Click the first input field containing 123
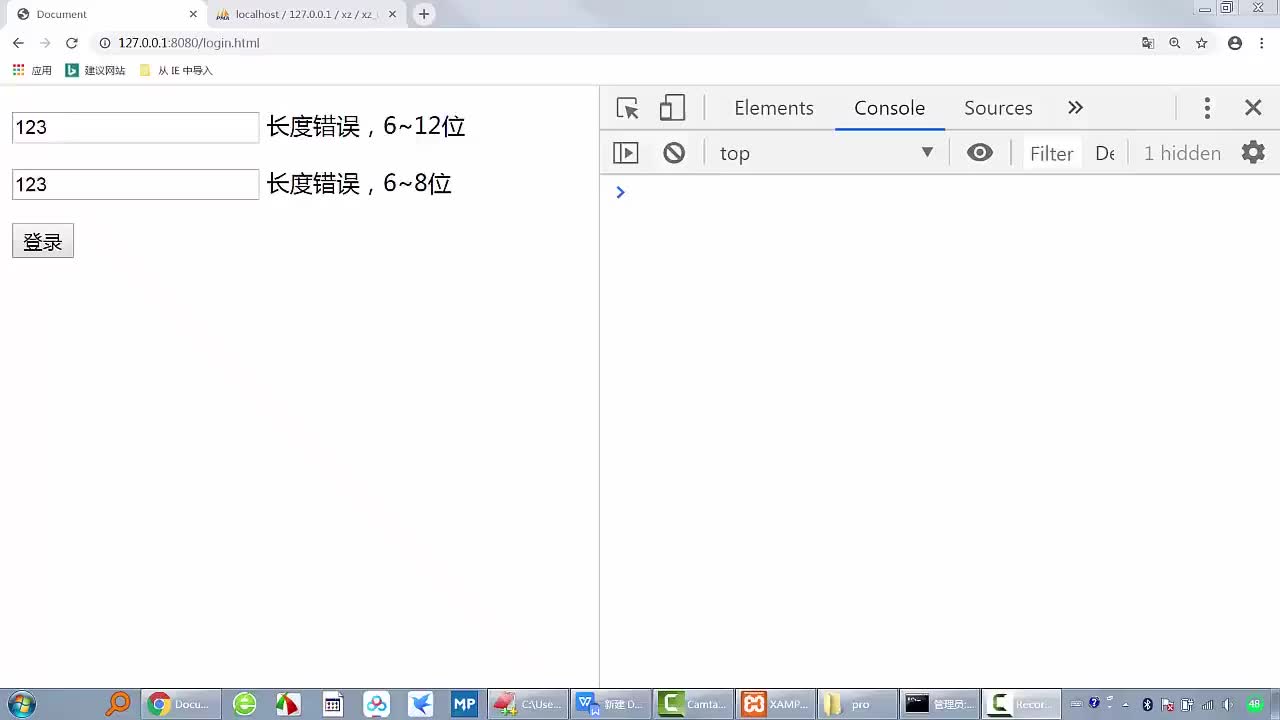 (135, 127)
